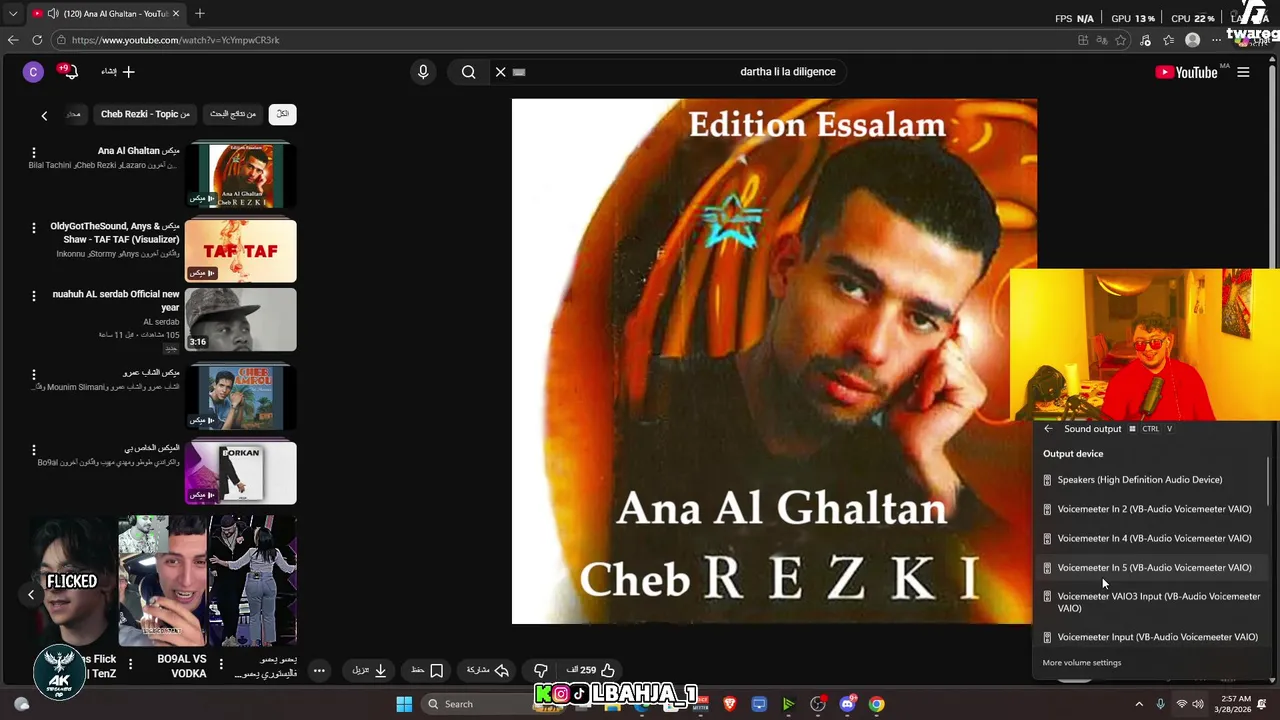Open options menu for الميكس الخاص بي

pyautogui.click(x=34, y=450)
